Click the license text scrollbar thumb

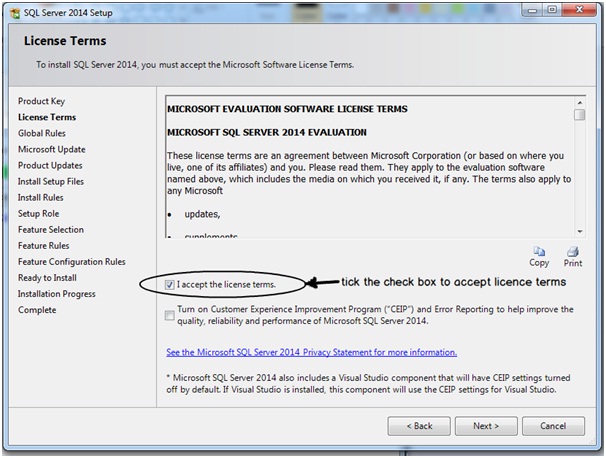(x=579, y=115)
